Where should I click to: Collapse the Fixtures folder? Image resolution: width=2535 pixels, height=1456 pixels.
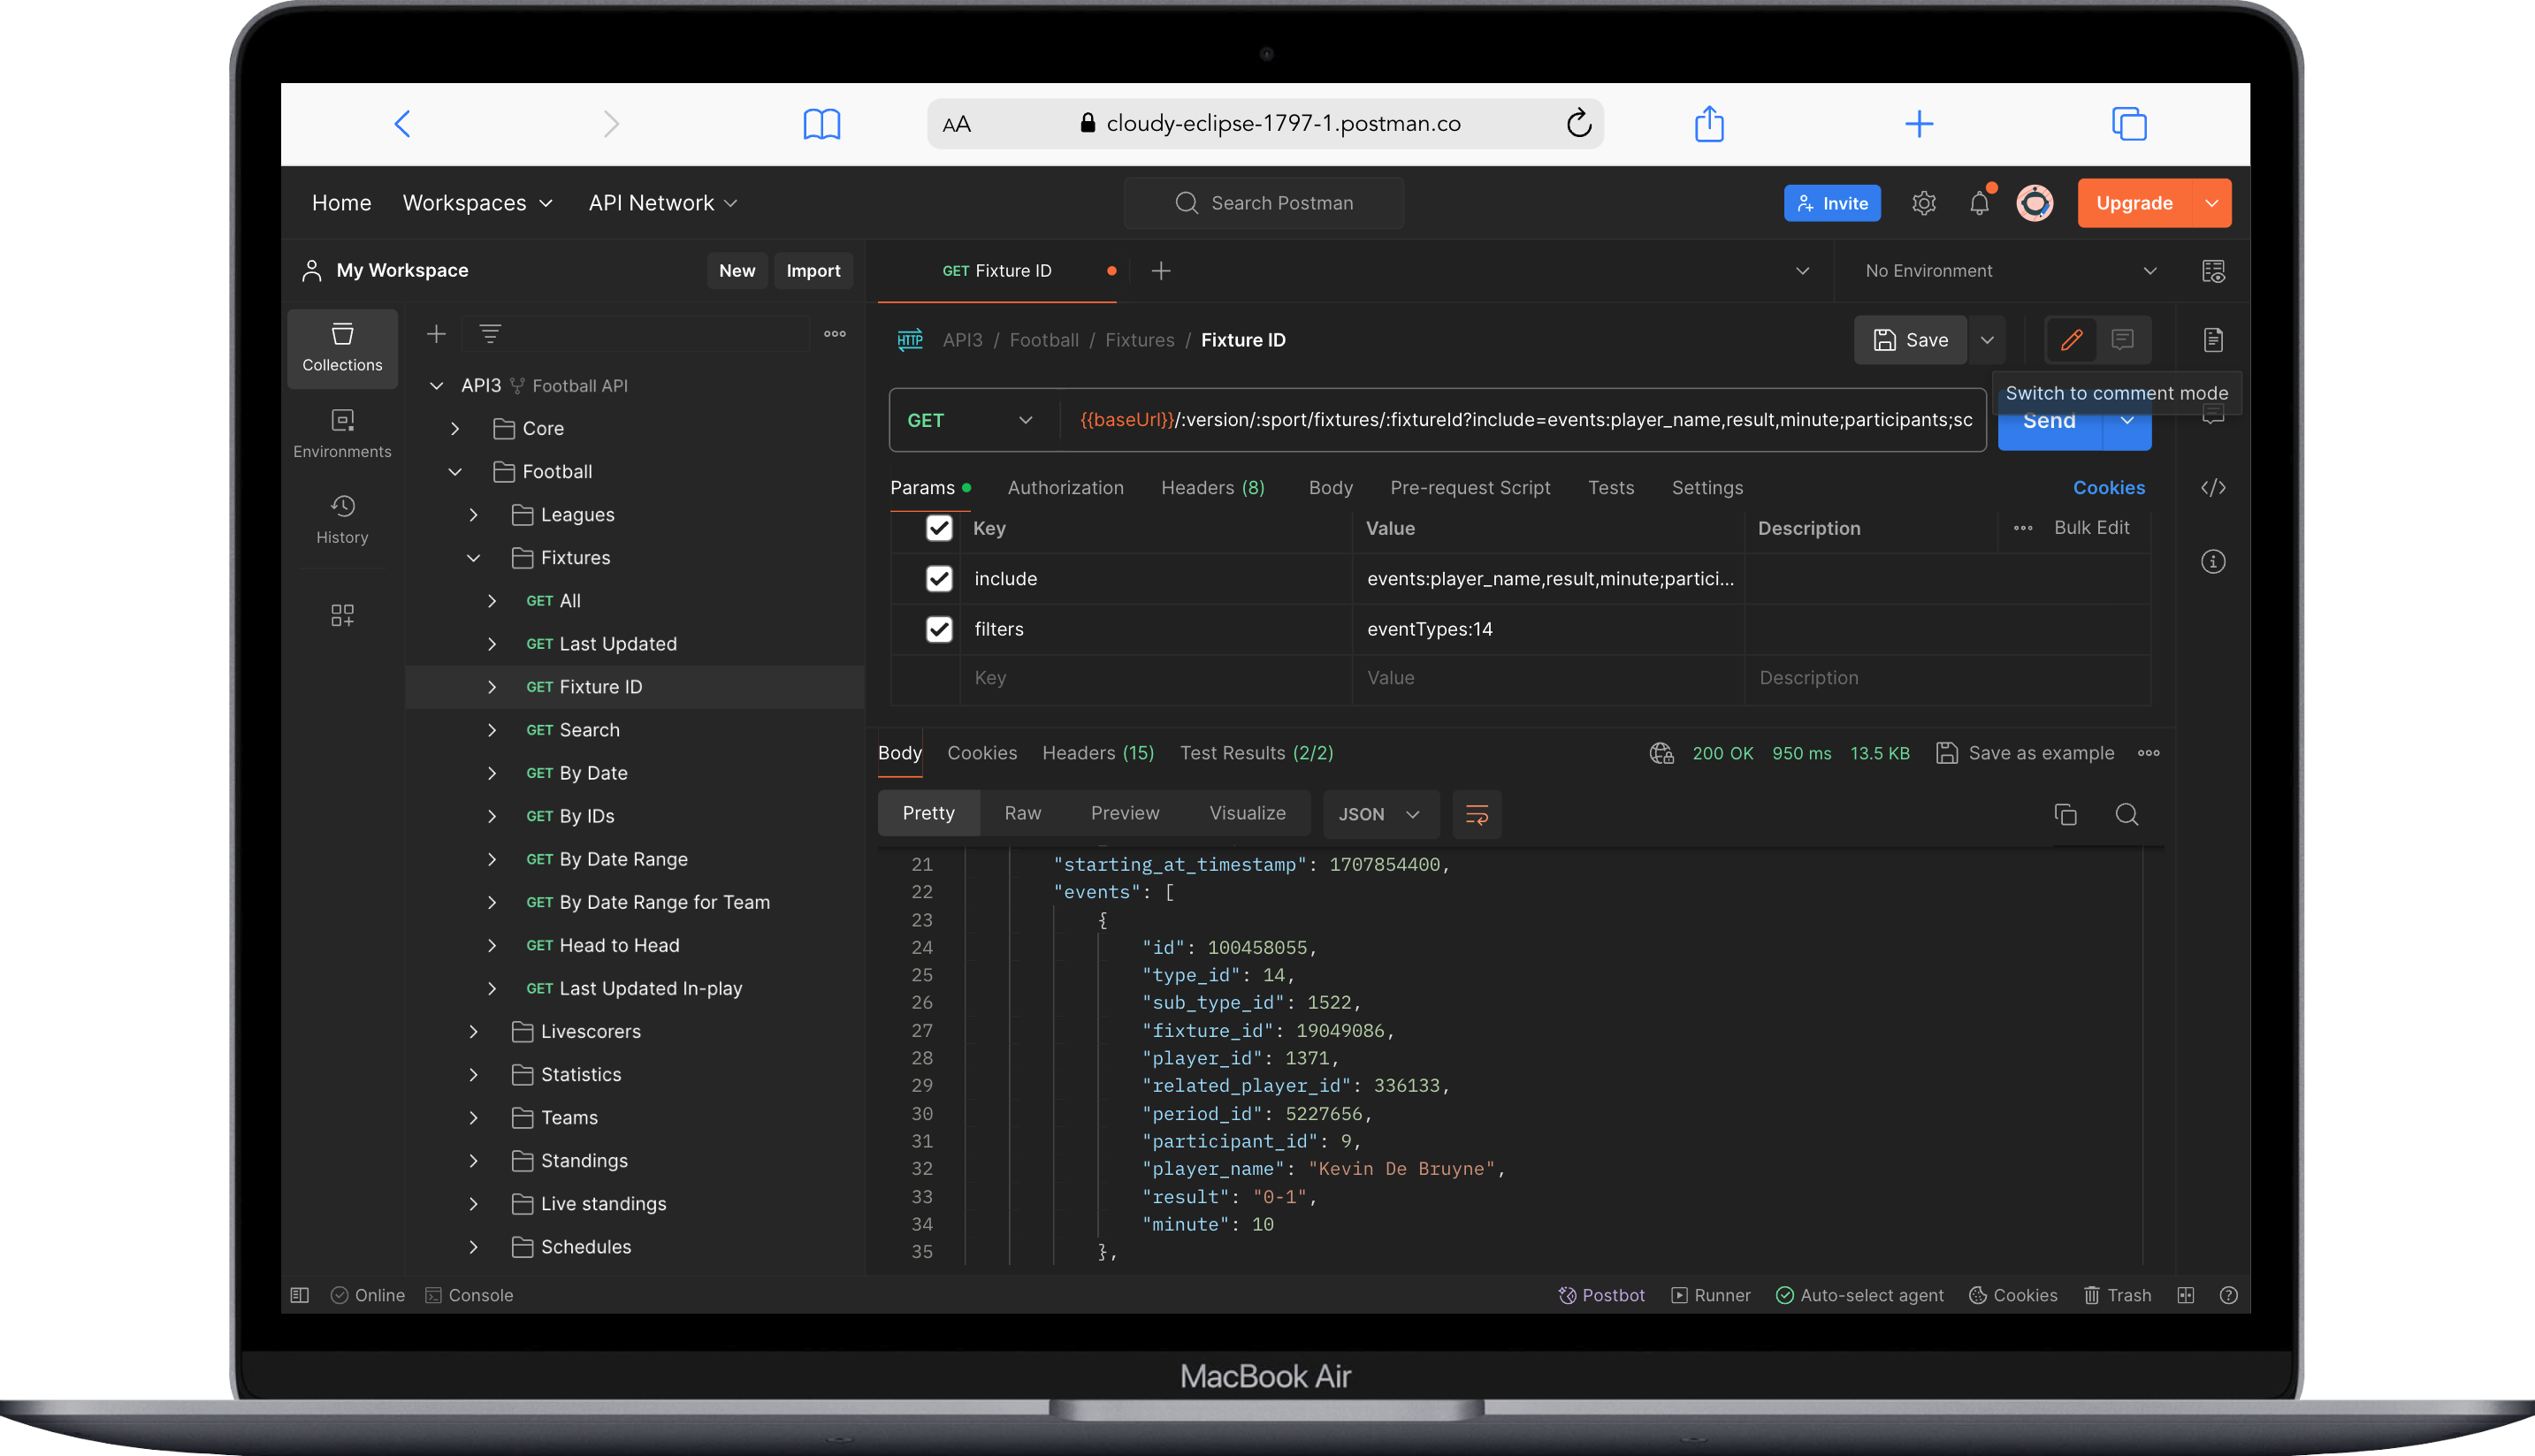click(473, 558)
